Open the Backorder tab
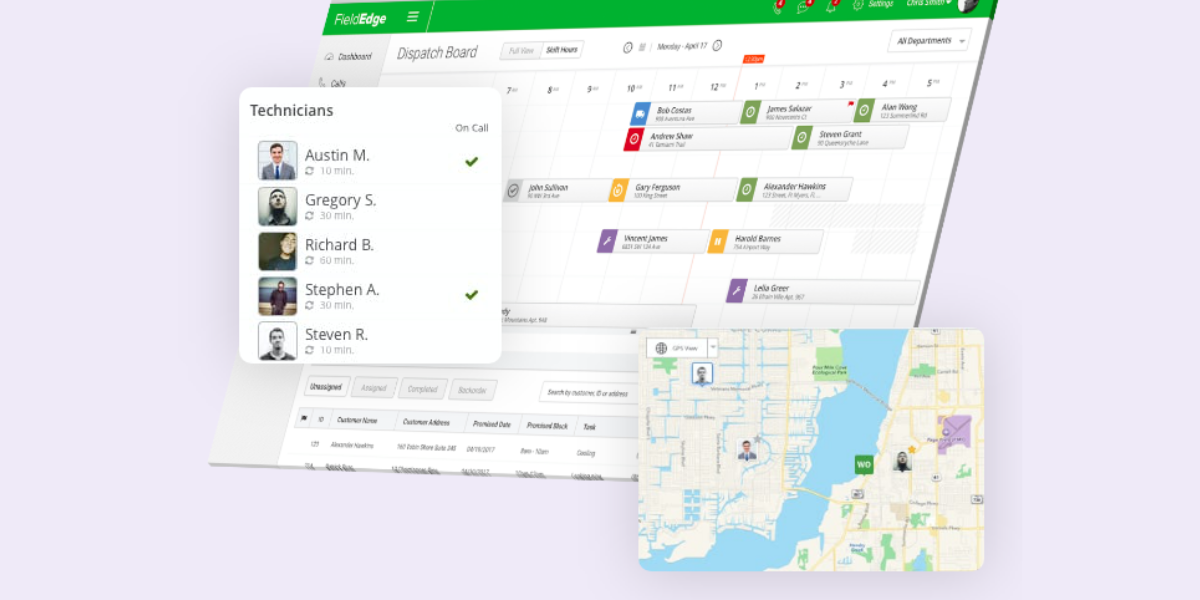This screenshot has height=600, width=1200. (471, 389)
